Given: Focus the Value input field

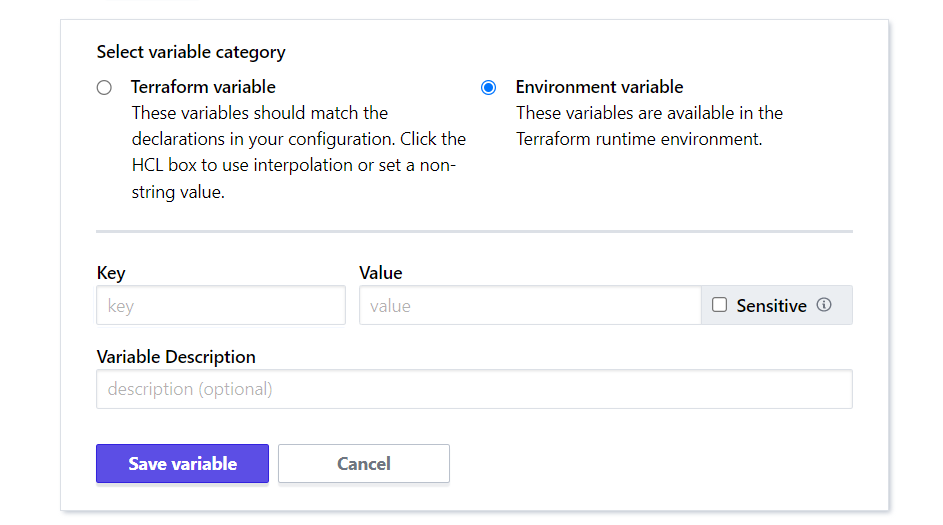Looking at the screenshot, I should point(530,306).
